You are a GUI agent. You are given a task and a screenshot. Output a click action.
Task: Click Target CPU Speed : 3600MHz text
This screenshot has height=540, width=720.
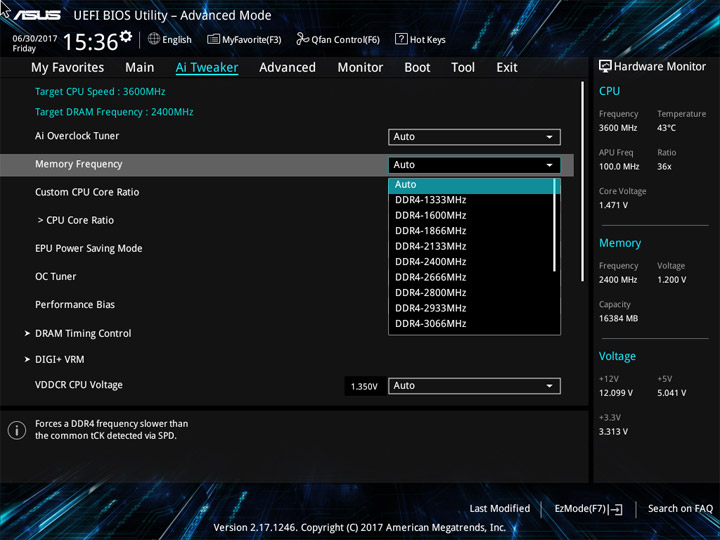[x=100, y=91]
